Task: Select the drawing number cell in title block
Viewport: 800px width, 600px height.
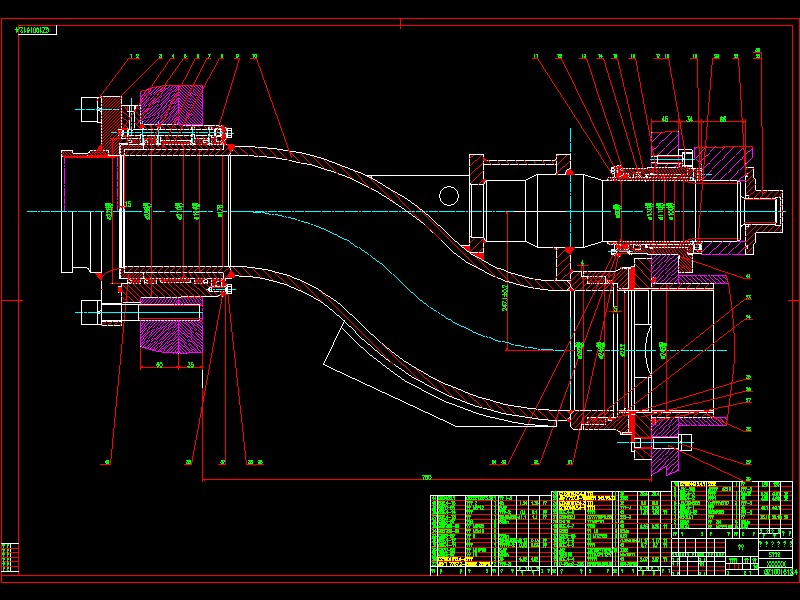Action: (x=775, y=571)
